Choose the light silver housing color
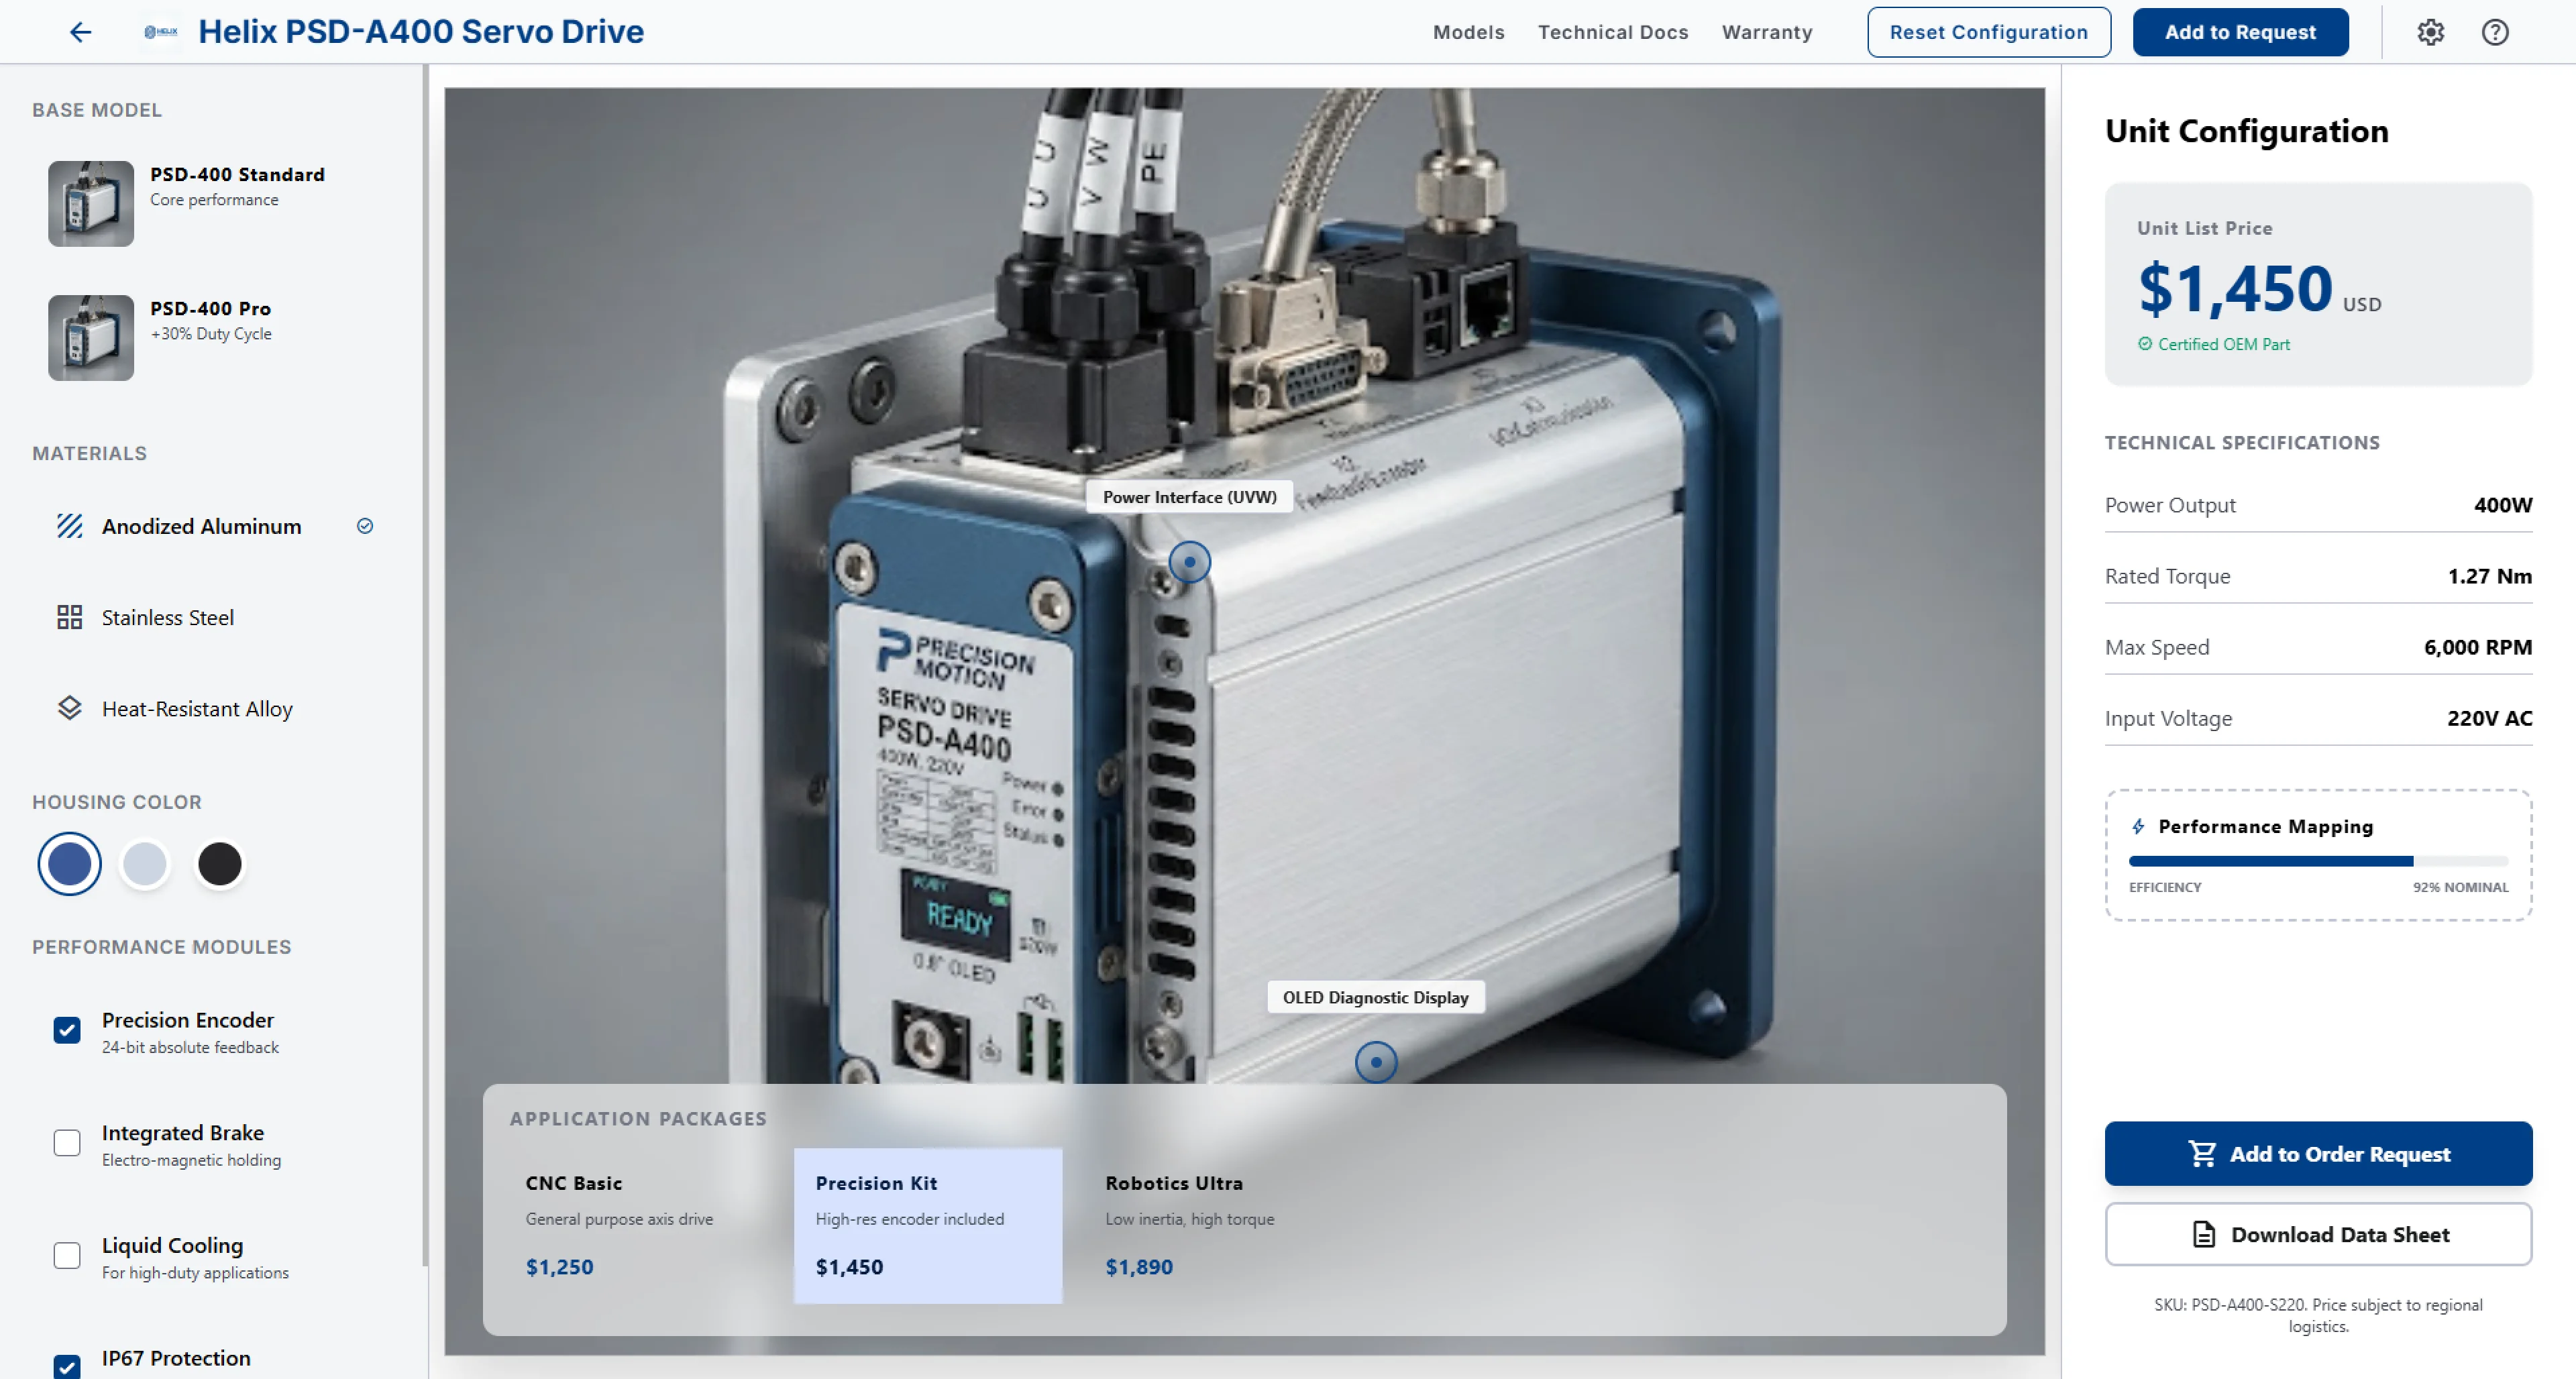This screenshot has width=2576, height=1379. click(x=144, y=864)
